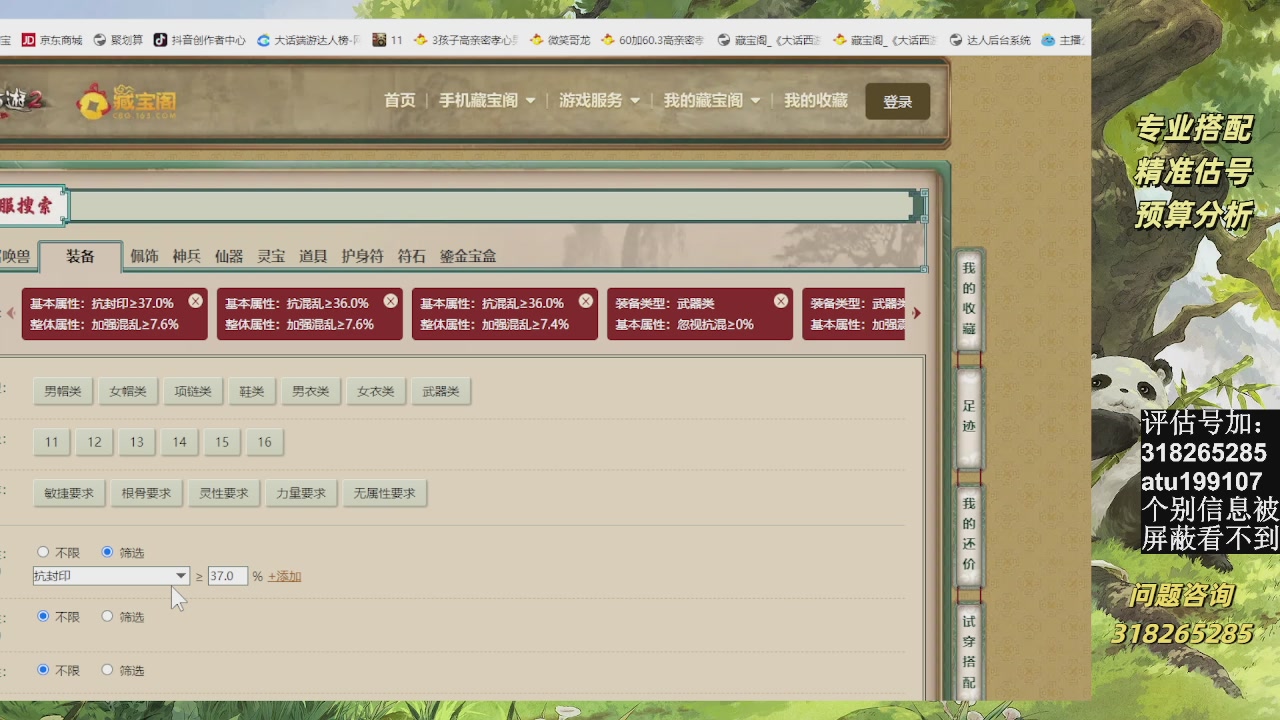Open the 抗封印 attribute dropdown
Image resolution: width=1280 pixels, height=720 pixels.
111,576
